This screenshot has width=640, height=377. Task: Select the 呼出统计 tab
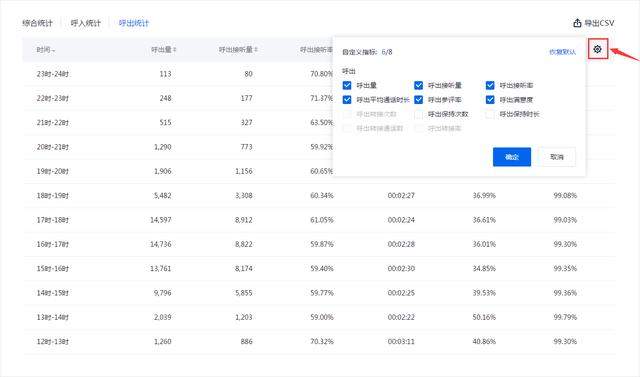tap(134, 23)
